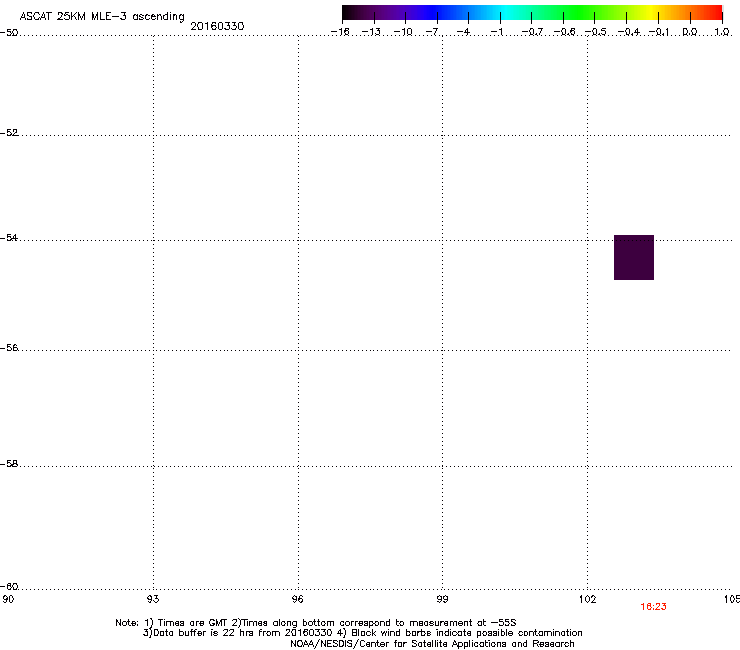Click the longitude label 96
740x650 pixels.
pos(297,599)
